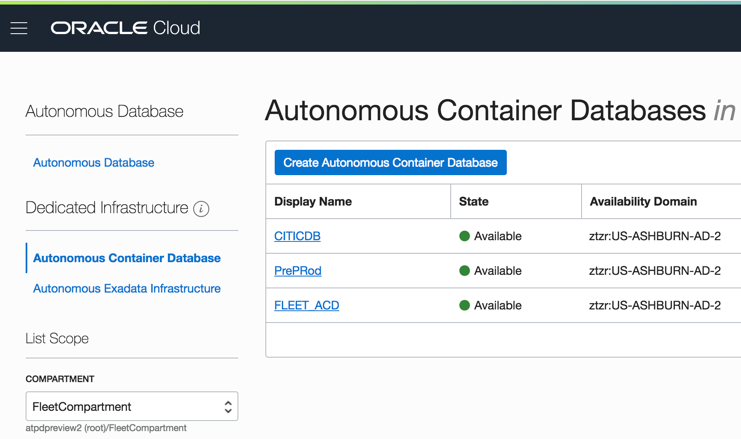
Task: Click Create Autonomous Container Database button
Action: click(x=390, y=163)
